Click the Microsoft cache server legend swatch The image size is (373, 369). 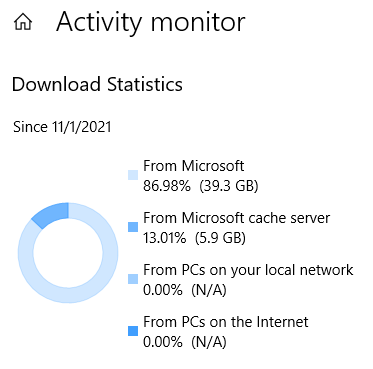point(133,227)
